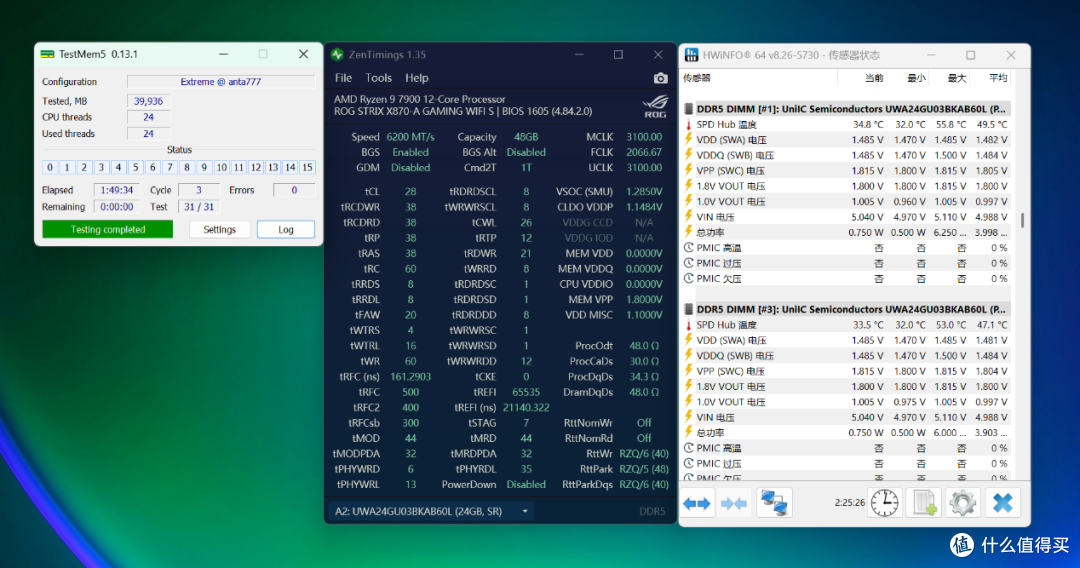The height and width of the screenshot is (568, 1080).
Task: Select thread status box 8 in TestMem5
Action: (187, 167)
